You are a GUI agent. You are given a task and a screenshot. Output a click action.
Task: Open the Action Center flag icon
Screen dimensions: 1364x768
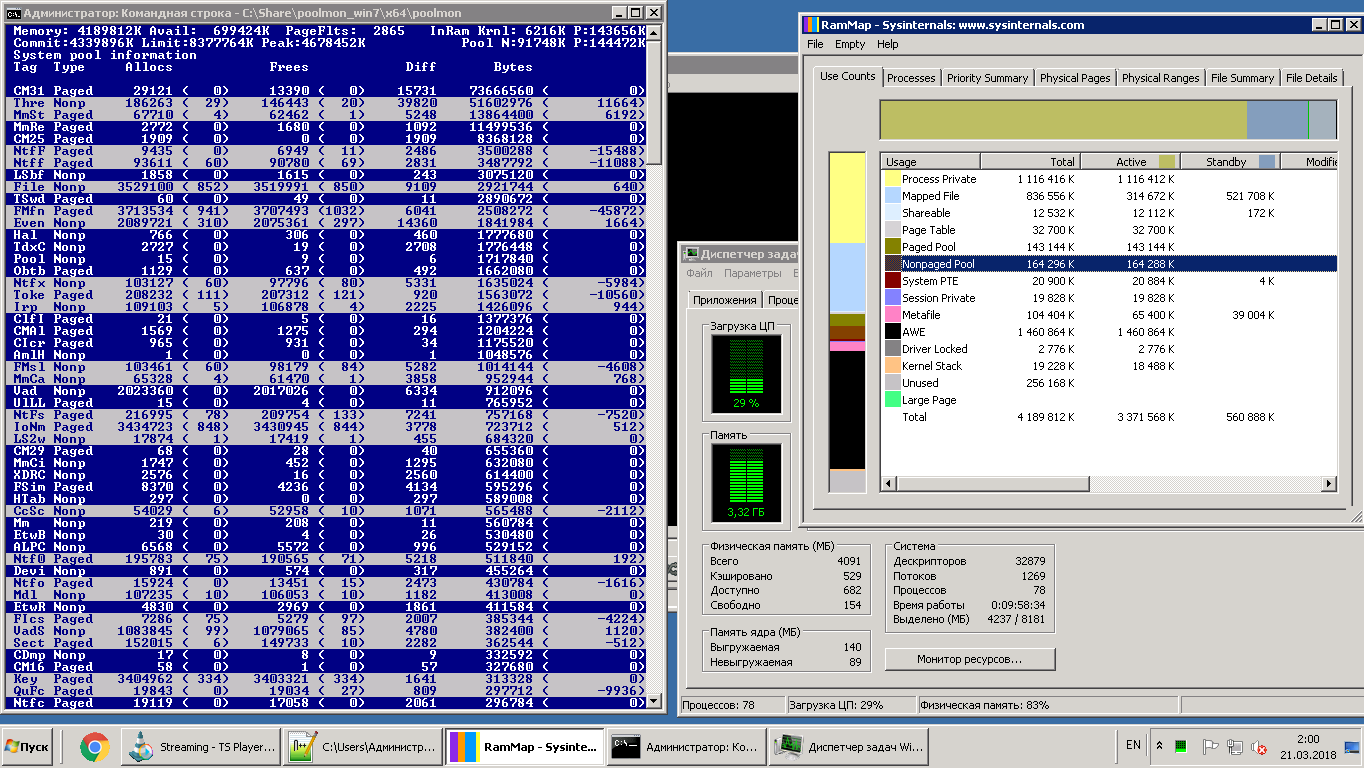(x=1209, y=746)
